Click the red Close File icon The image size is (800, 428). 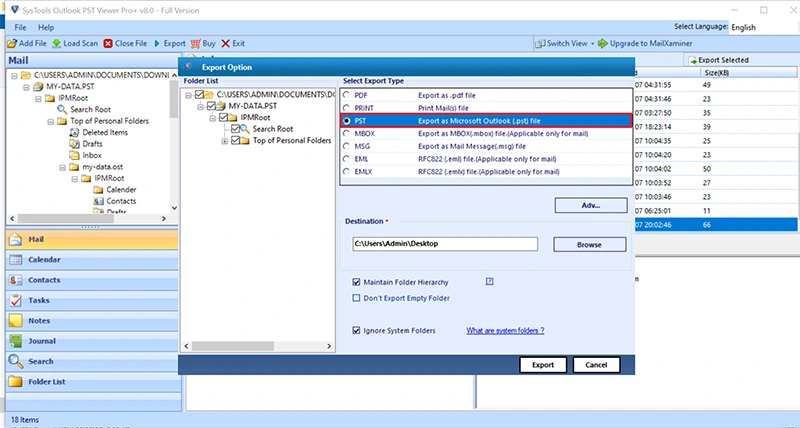click(x=108, y=44)
